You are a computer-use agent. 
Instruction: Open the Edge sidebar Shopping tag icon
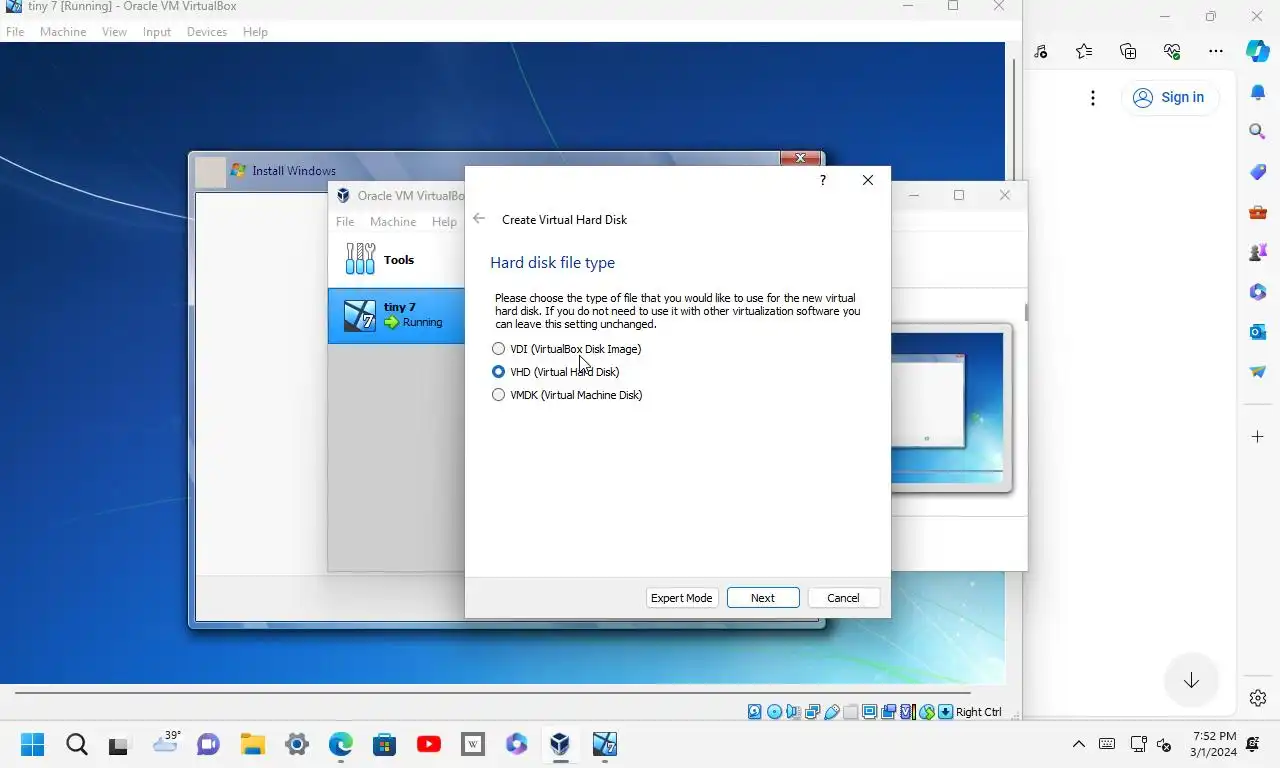tap(1258, 172)
